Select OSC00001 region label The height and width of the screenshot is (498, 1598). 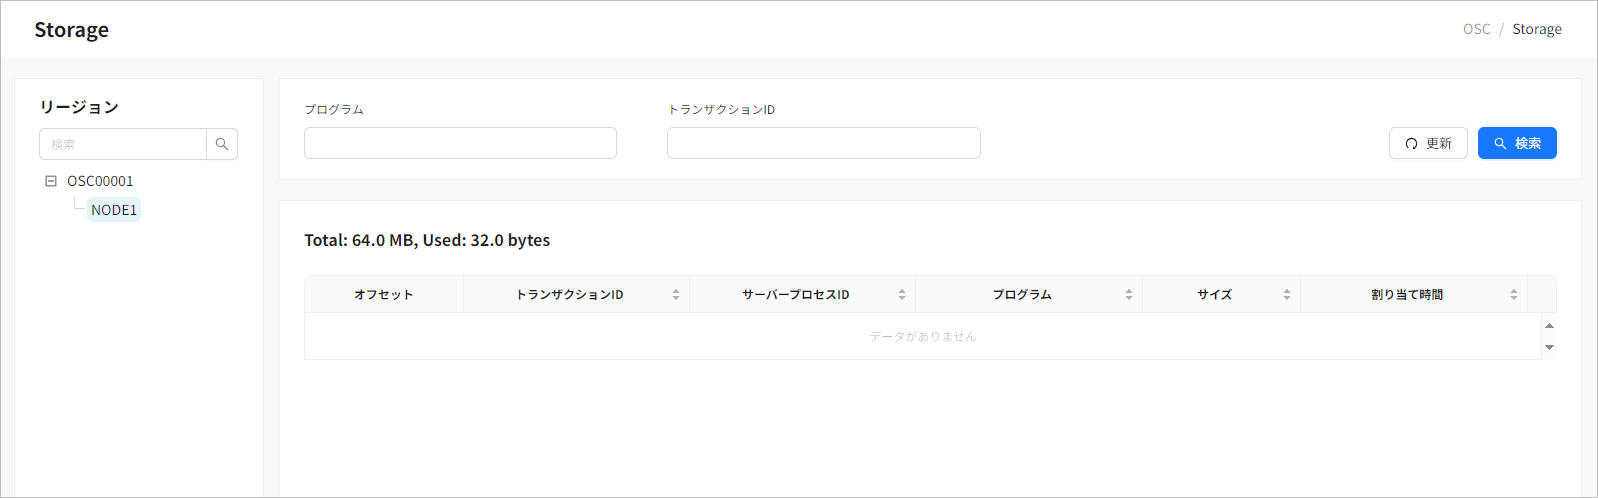point(100,181)
